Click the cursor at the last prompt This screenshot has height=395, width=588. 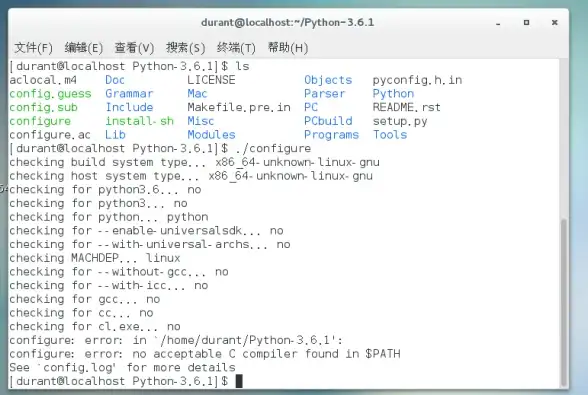(x=239, y=381)
